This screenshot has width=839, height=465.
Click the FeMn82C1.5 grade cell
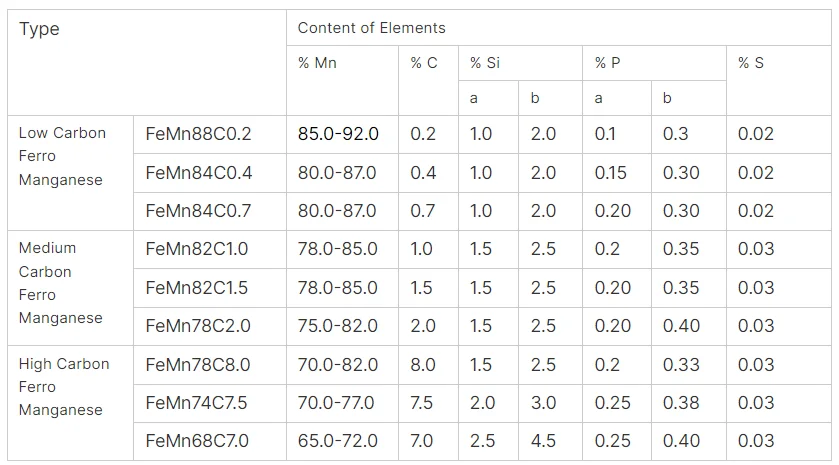tap(198, 288)
